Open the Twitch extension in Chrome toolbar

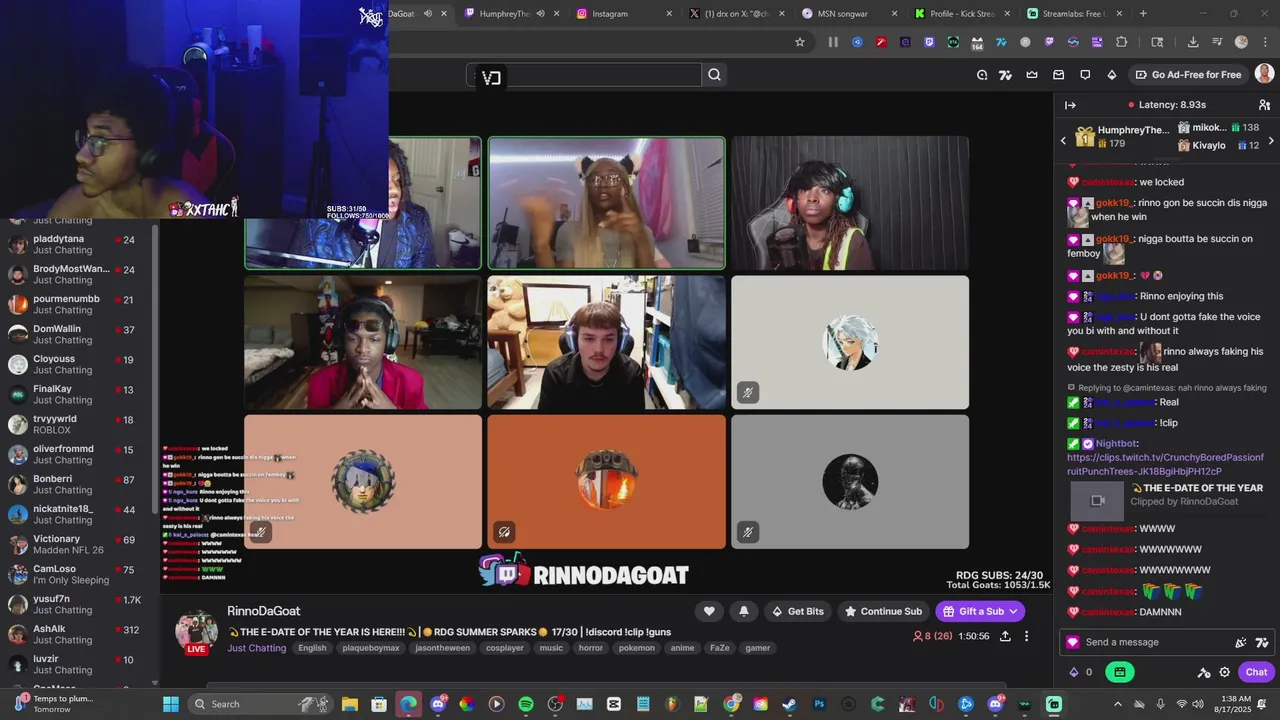pyautogui.click(x=929, y=42)
